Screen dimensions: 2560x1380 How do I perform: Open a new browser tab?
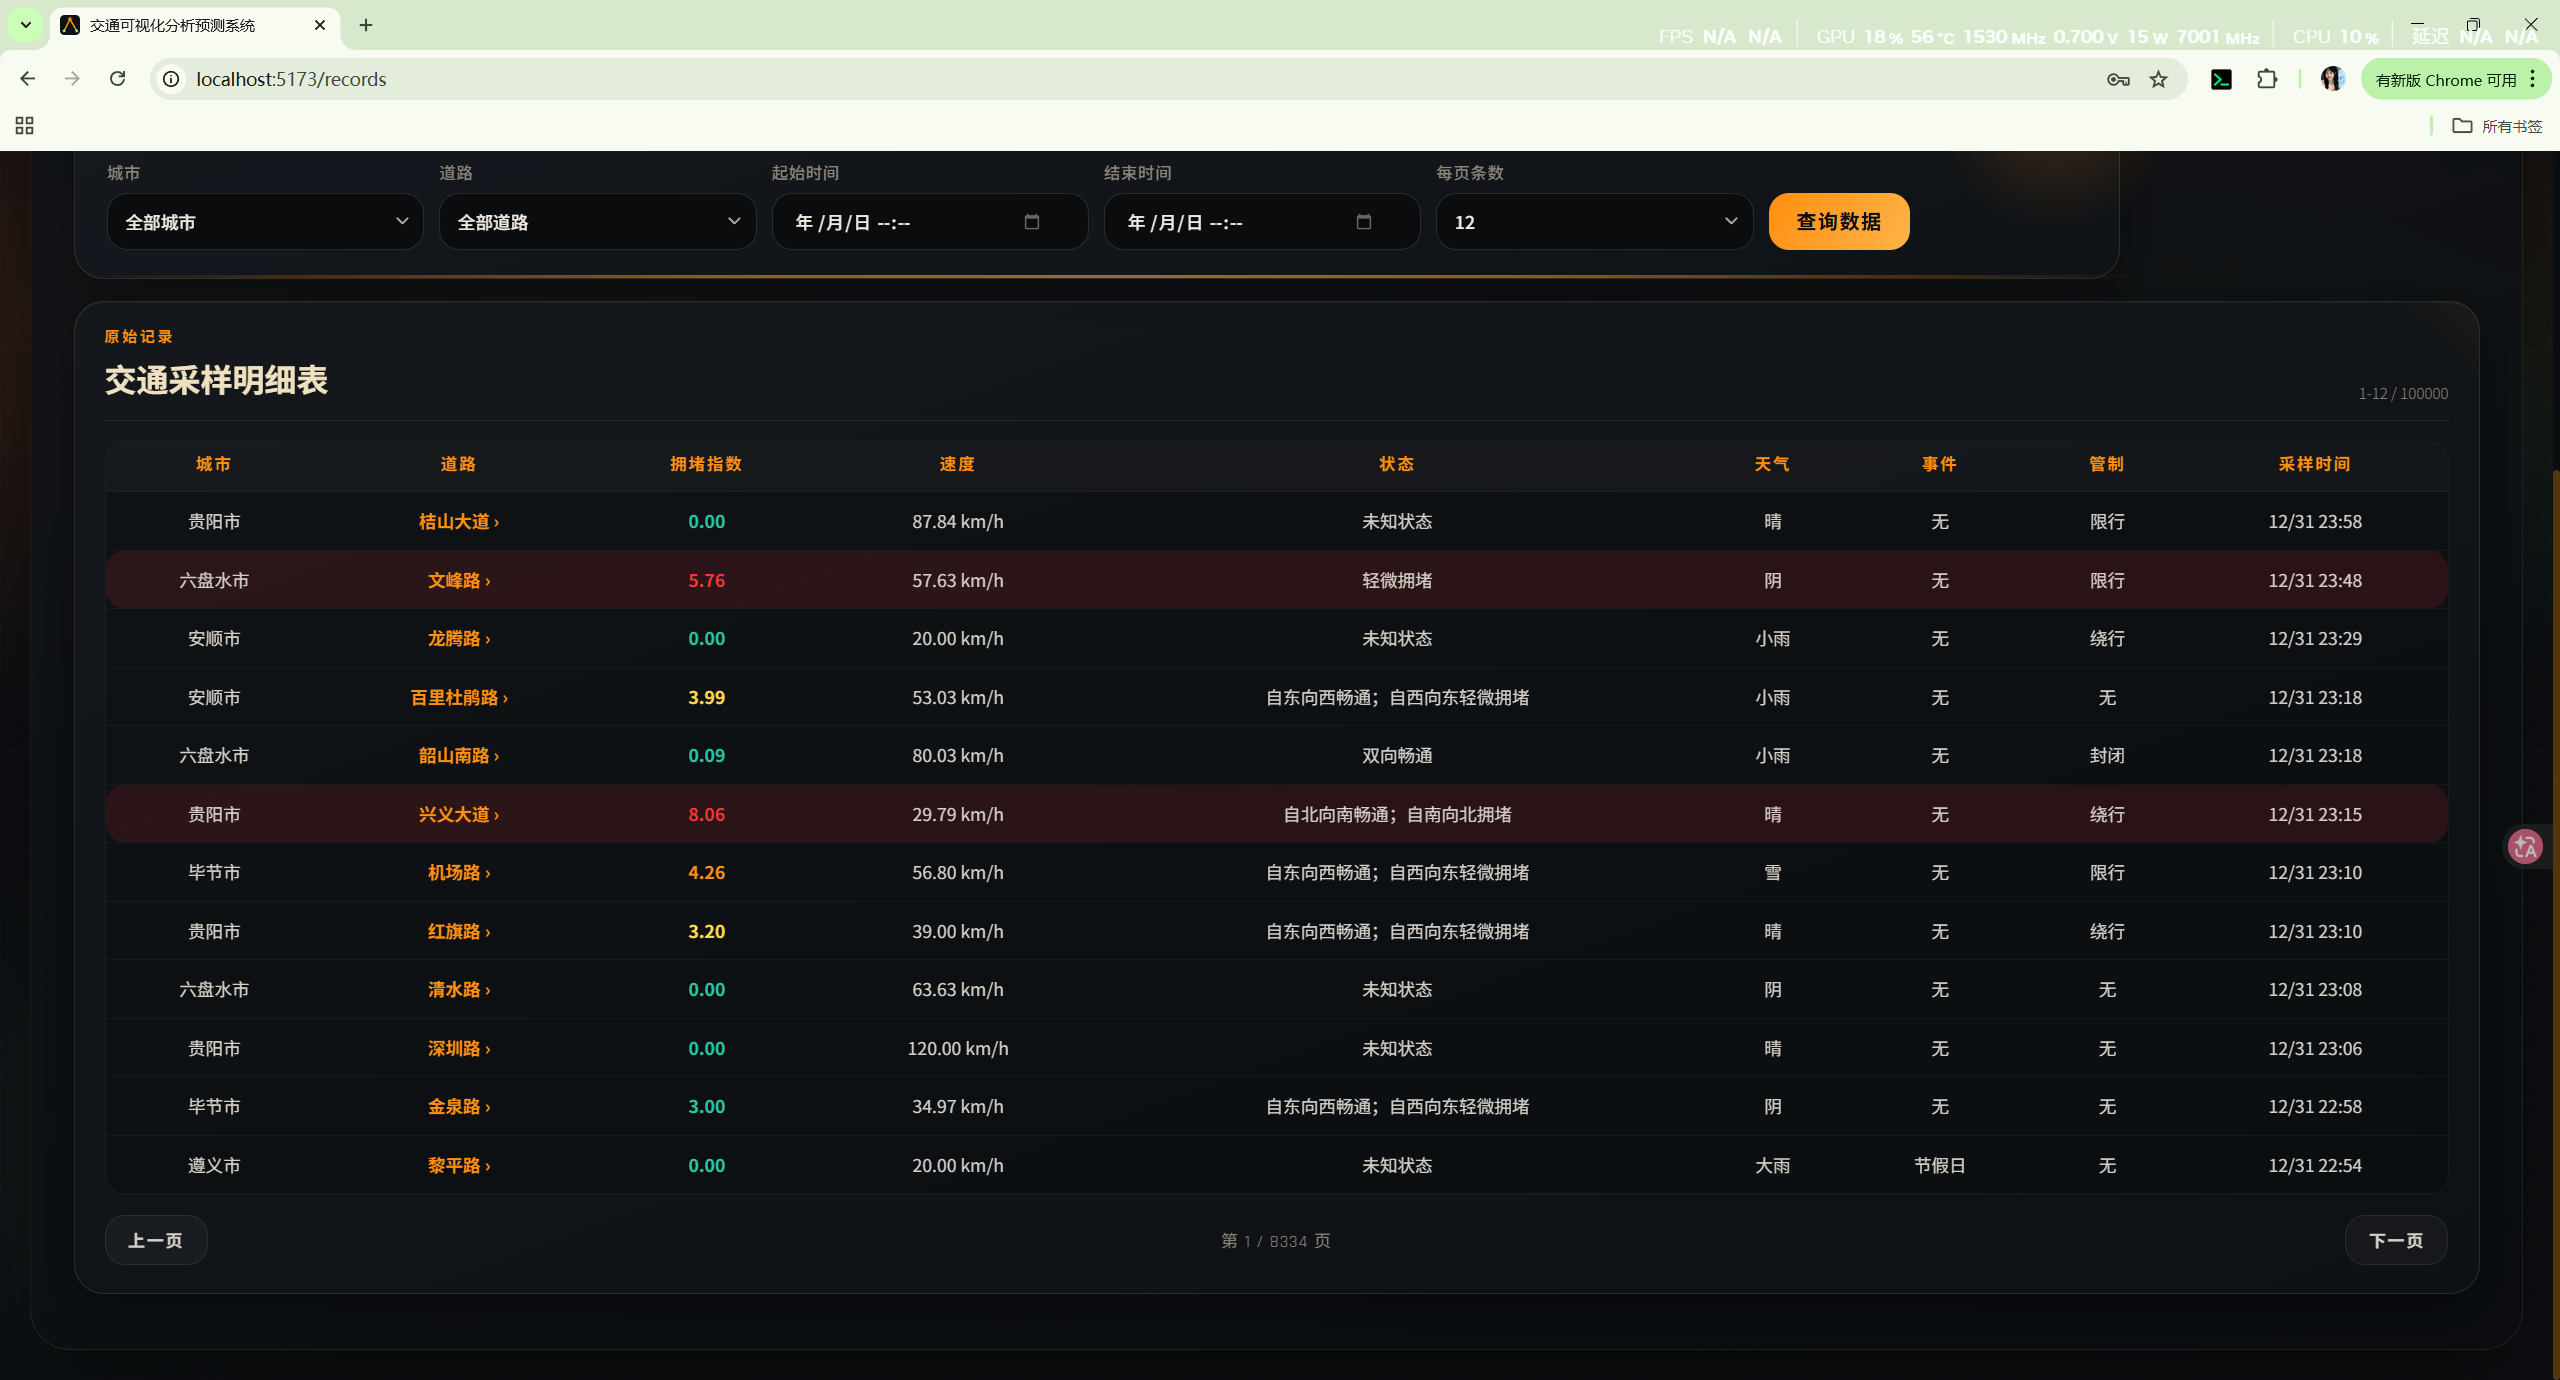[x=366, y=25]
